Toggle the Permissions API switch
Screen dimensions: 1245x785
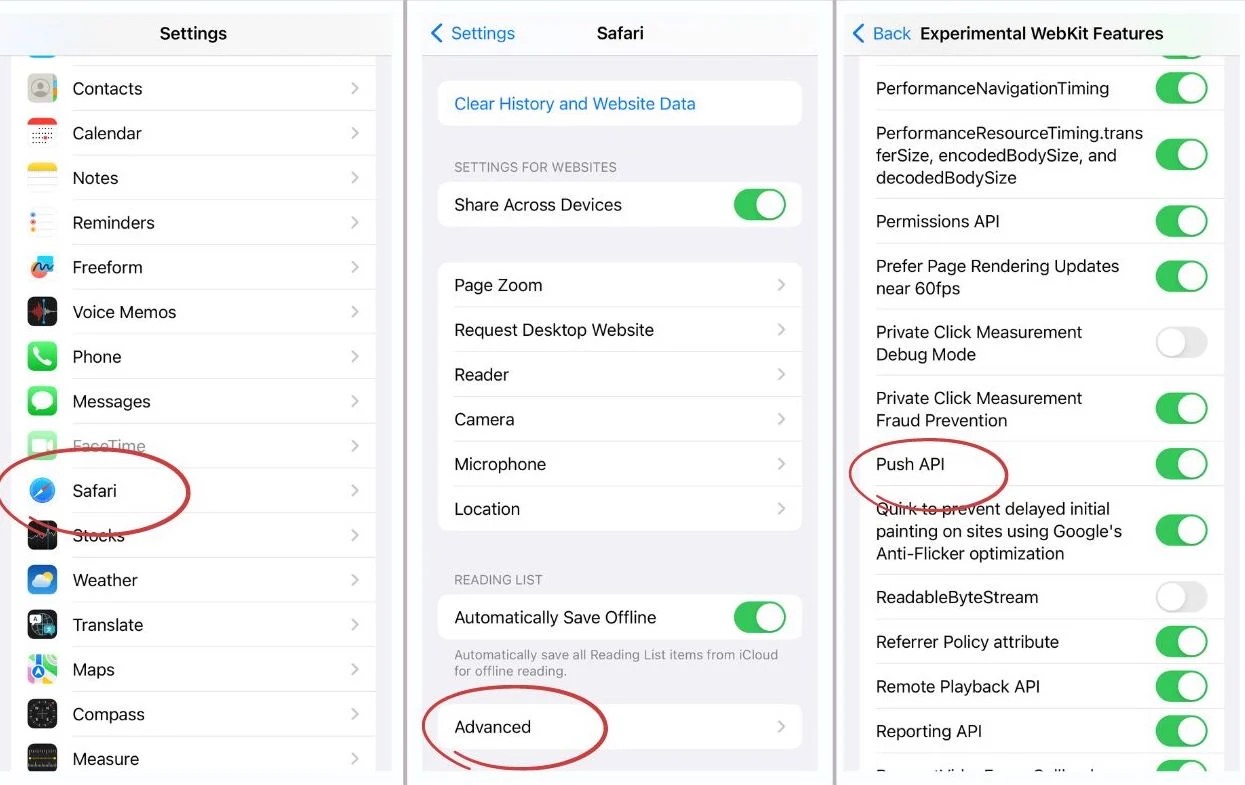(1182, 221)
